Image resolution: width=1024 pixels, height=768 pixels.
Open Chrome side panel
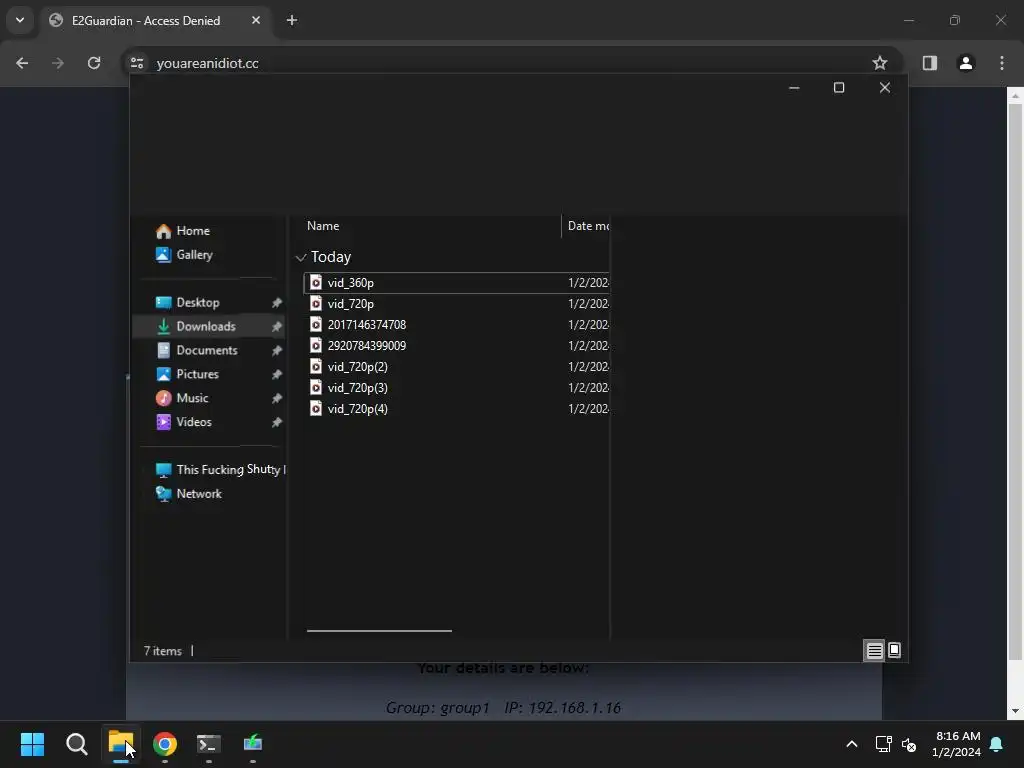930,63
